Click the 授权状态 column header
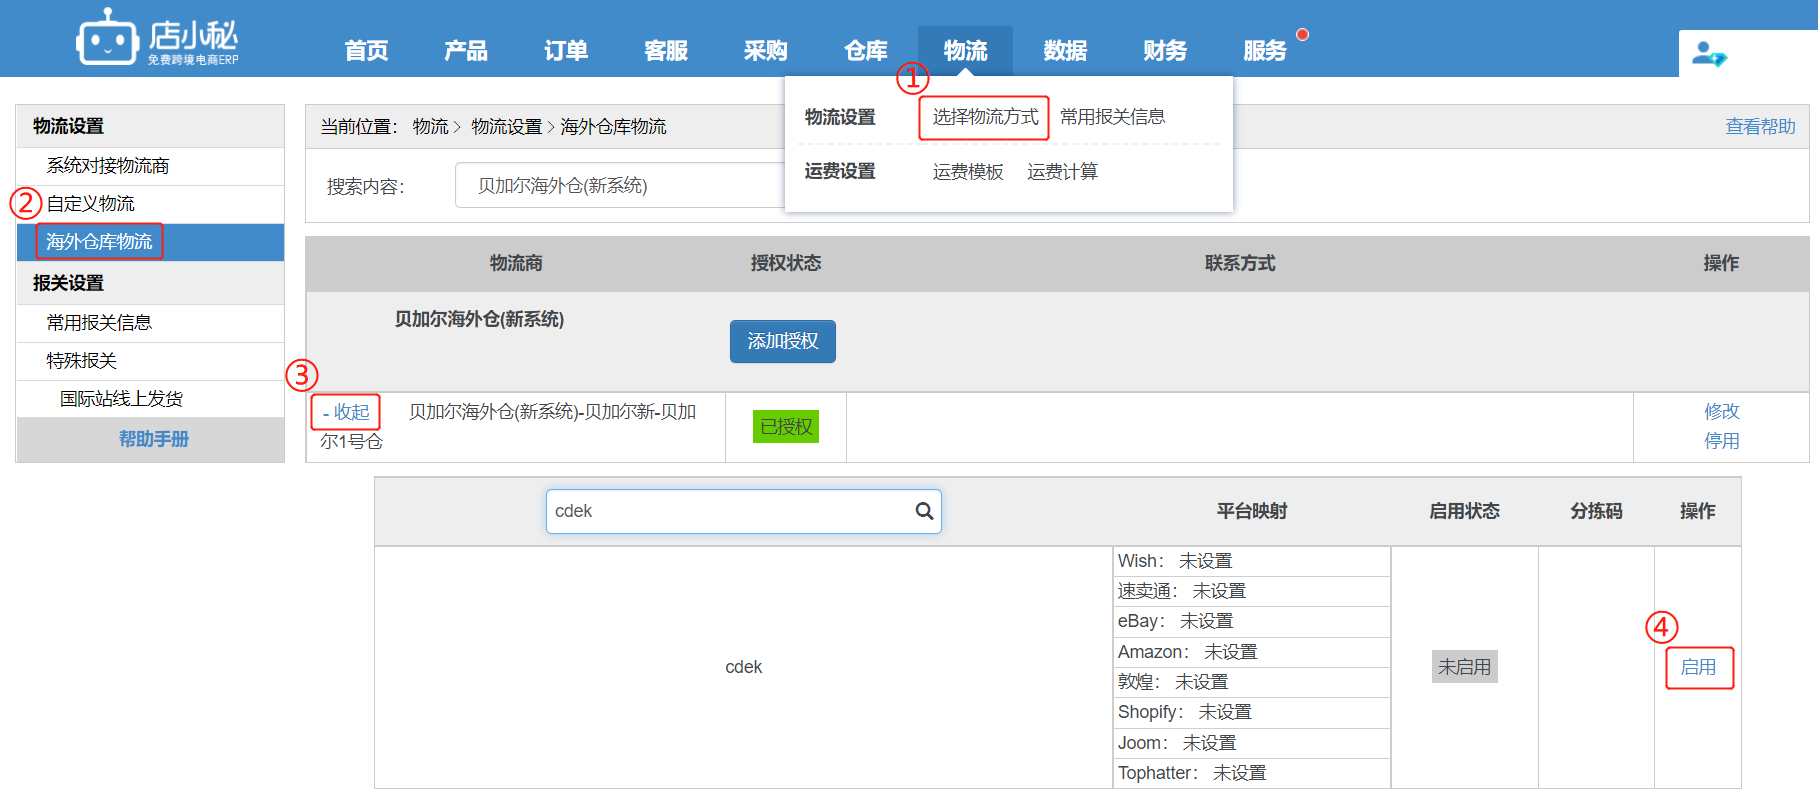 786,263
